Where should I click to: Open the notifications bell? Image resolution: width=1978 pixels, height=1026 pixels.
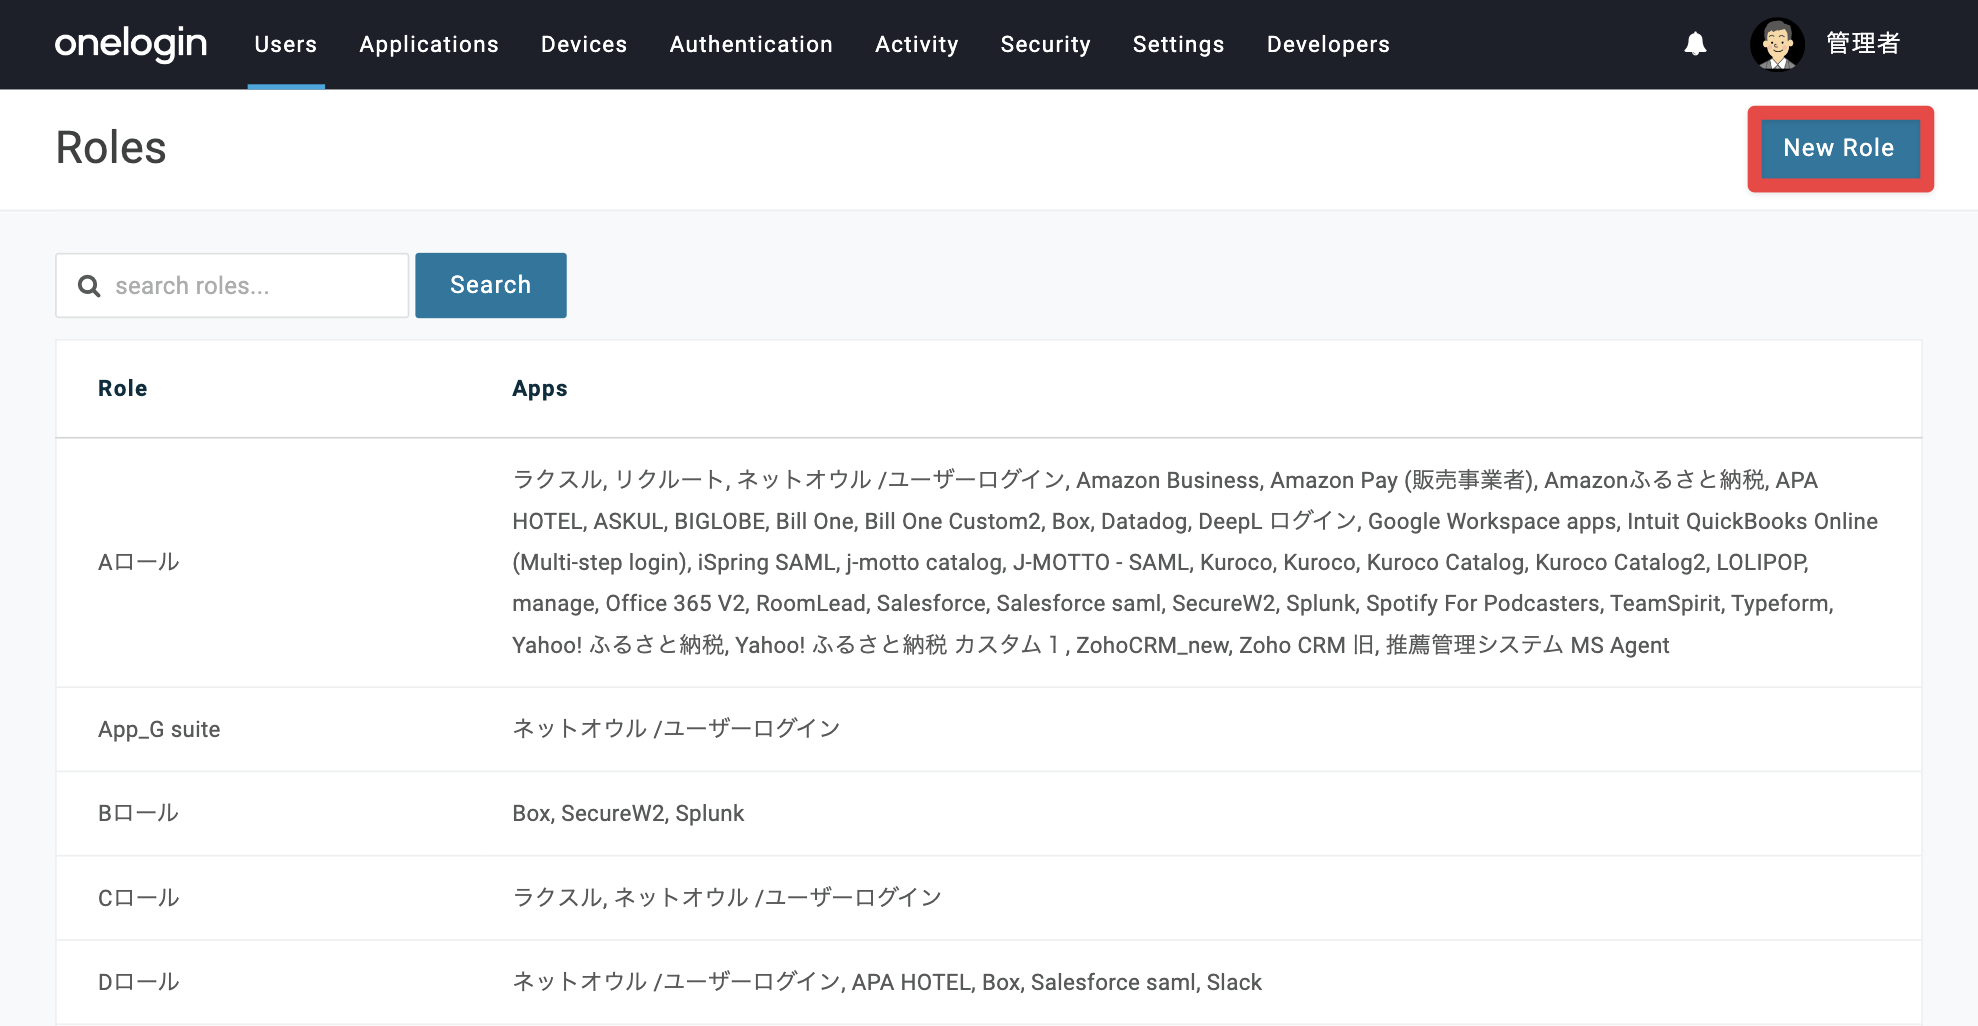coord(1695,44)
